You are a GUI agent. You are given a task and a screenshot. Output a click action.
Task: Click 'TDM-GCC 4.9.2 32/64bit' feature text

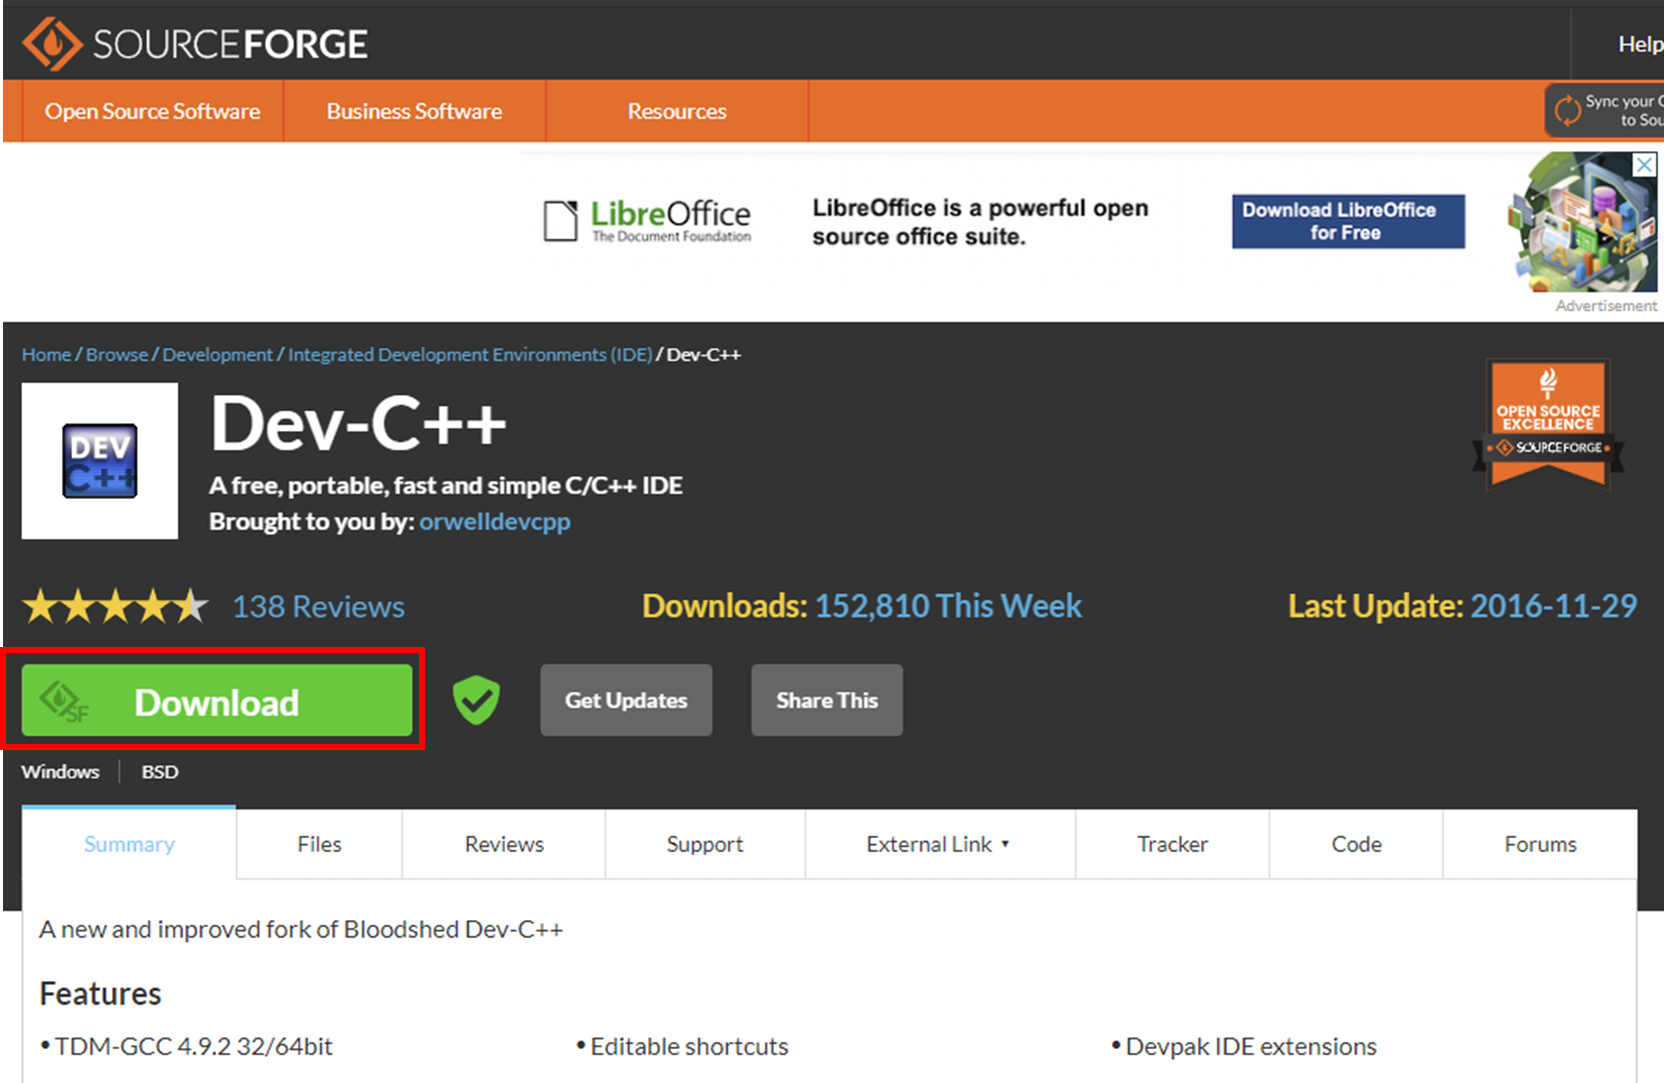pyautogui.click(x=193, y=1046)
